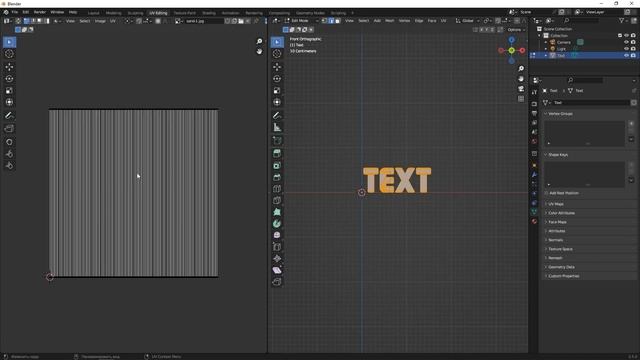Click the mesh name field Text

[x=590, y=102]
